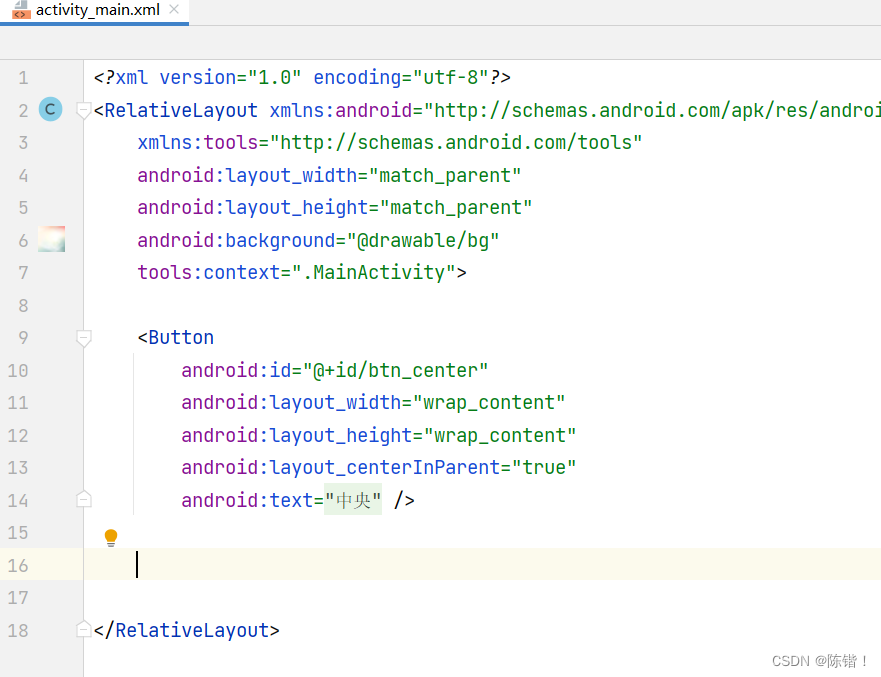Place cursor in the xml version declaration
The width and height of the screenshot is (881, 677).
pos(302,78)
